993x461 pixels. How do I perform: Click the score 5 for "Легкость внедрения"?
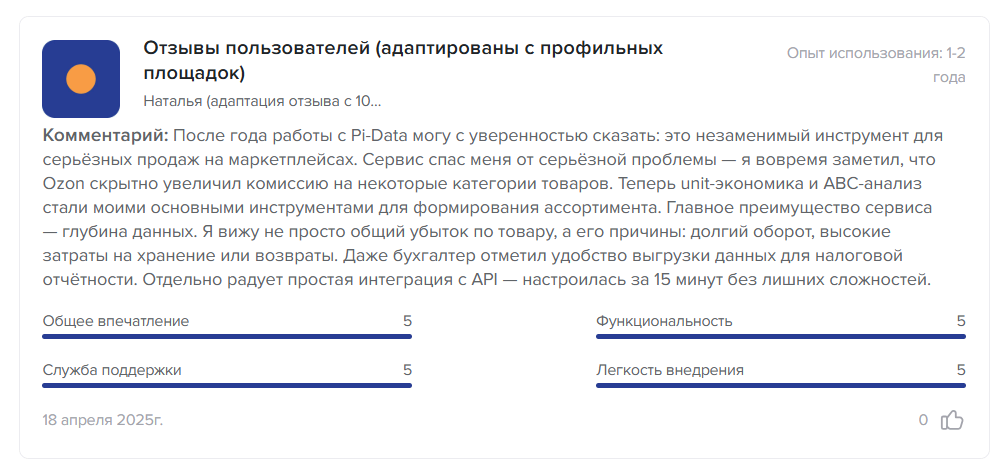click(x=960, y=370)
